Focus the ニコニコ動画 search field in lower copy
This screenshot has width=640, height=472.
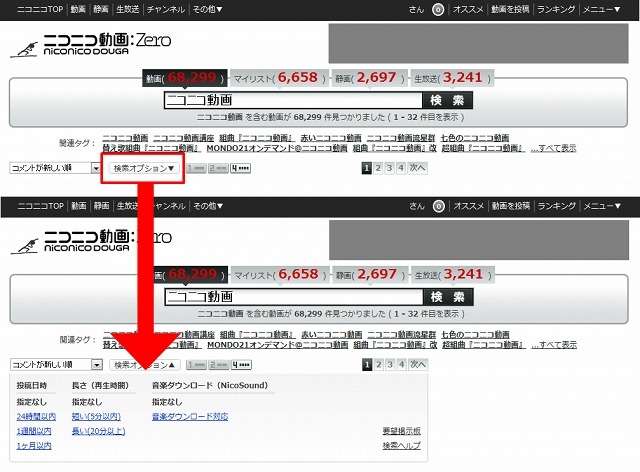[x=294, y=297]
